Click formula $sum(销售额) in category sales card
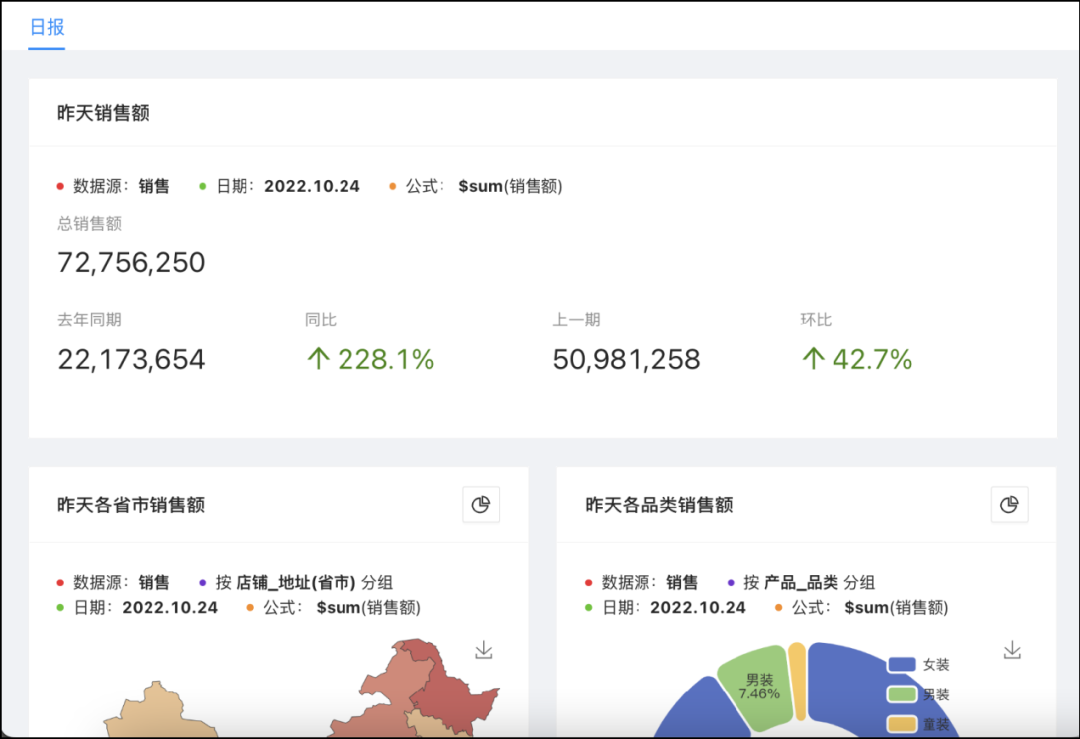 [862, 607]
